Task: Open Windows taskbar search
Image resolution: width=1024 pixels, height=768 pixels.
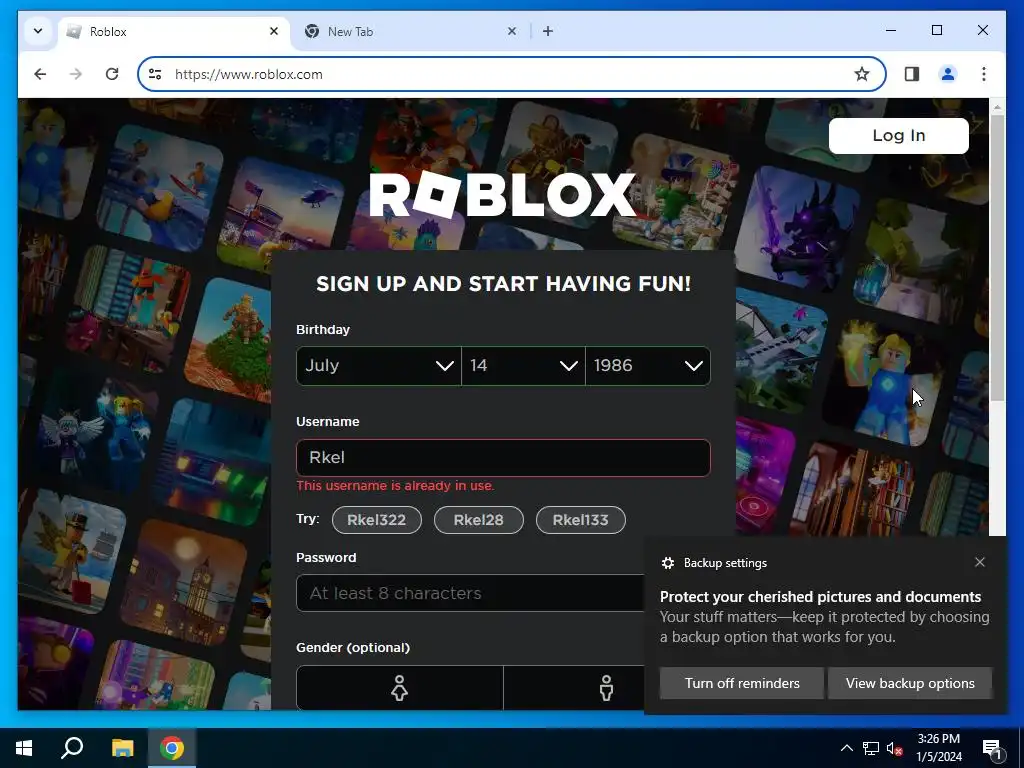Action: coord(72,748)
